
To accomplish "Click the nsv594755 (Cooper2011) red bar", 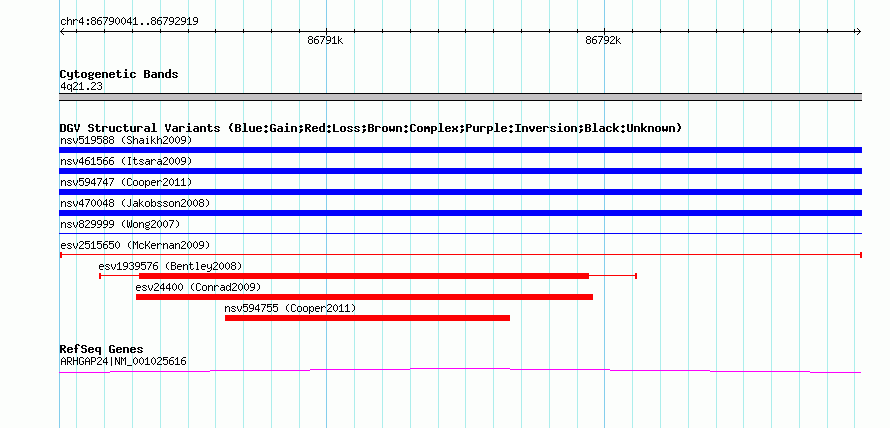I will (367, 318).
